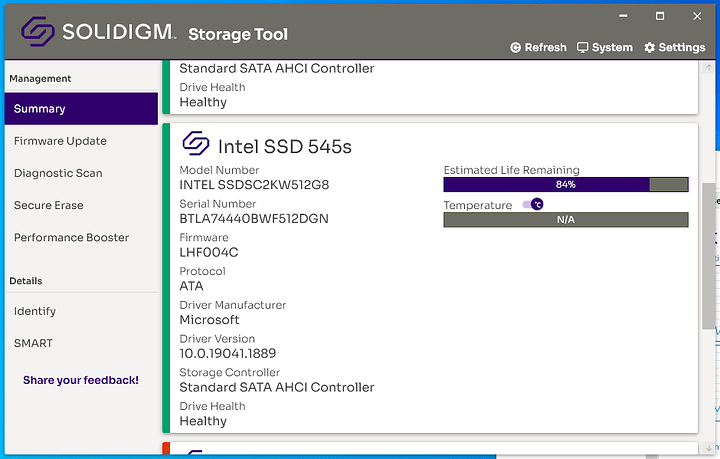Open the Summary page
720x459 pixels.
click(x=81, y=109)
